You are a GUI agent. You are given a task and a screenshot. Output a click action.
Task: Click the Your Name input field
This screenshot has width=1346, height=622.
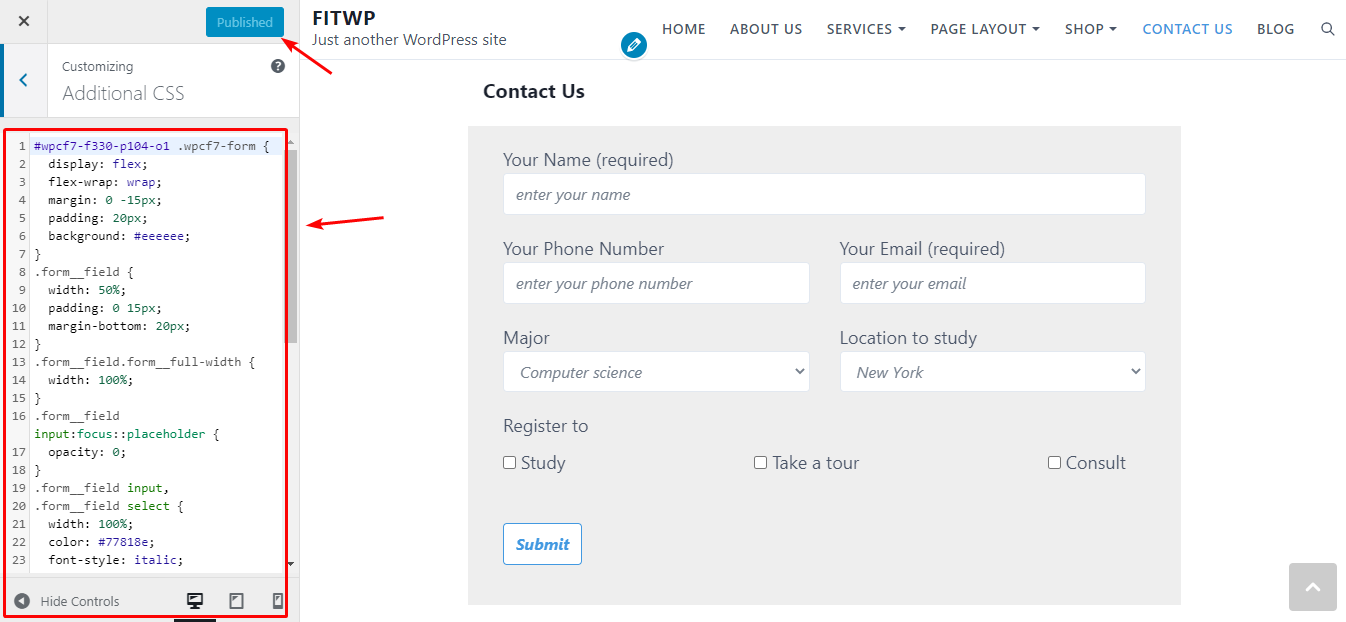click(x=824, y=194)
